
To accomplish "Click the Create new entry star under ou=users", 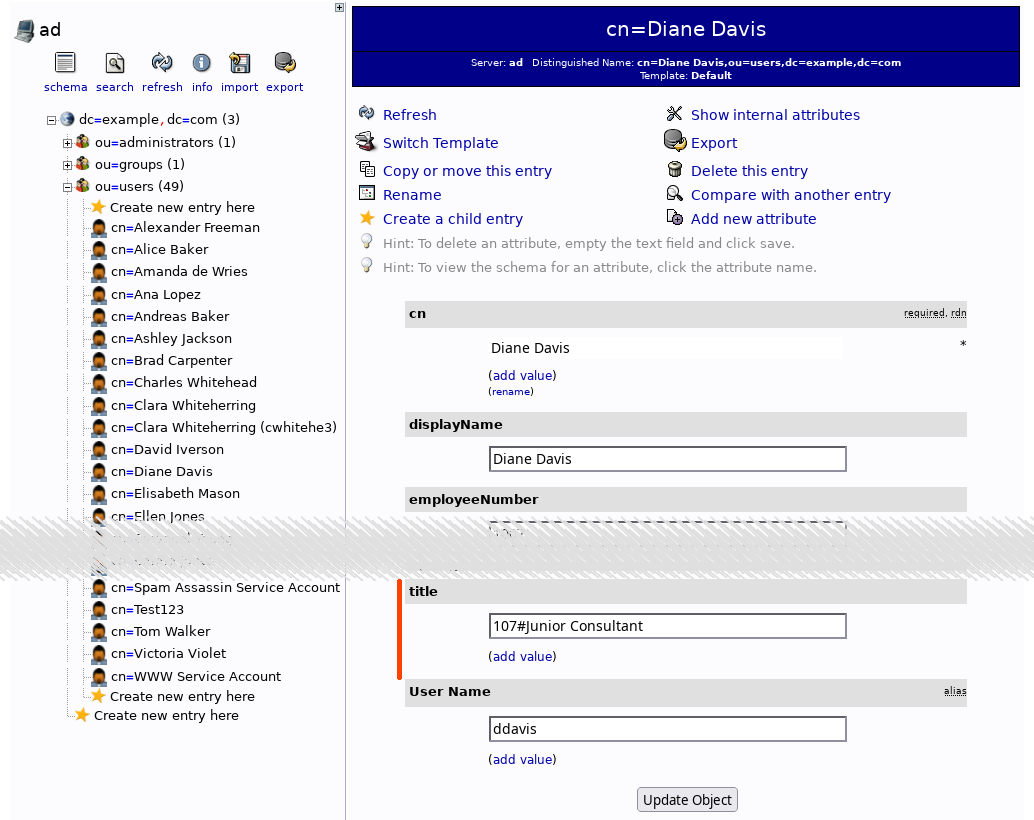I will click(99, 207).
